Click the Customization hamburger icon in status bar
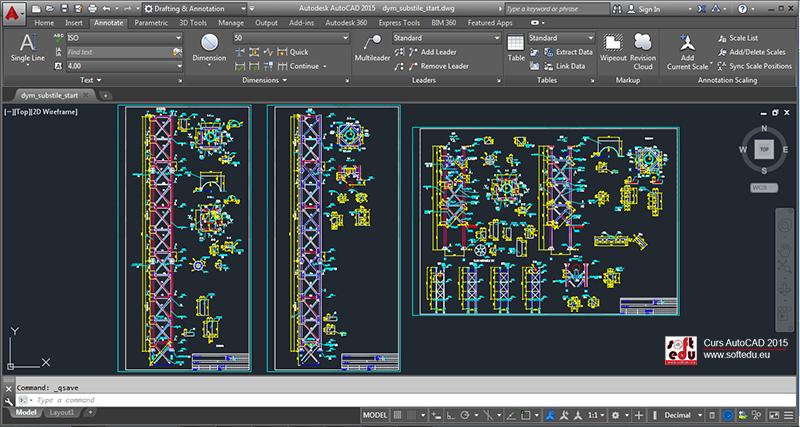 coord(788,415)
